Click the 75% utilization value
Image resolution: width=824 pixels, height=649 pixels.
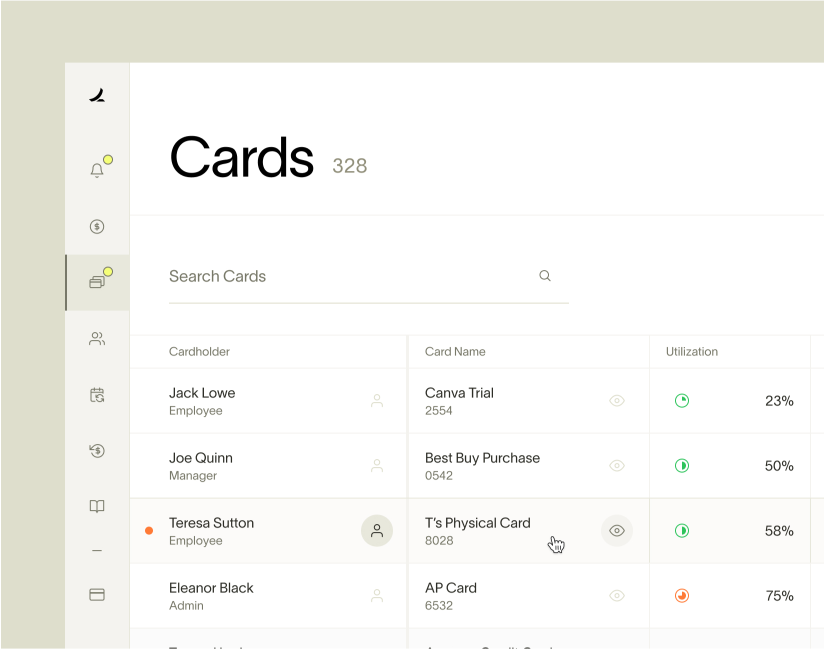[779, 595]
